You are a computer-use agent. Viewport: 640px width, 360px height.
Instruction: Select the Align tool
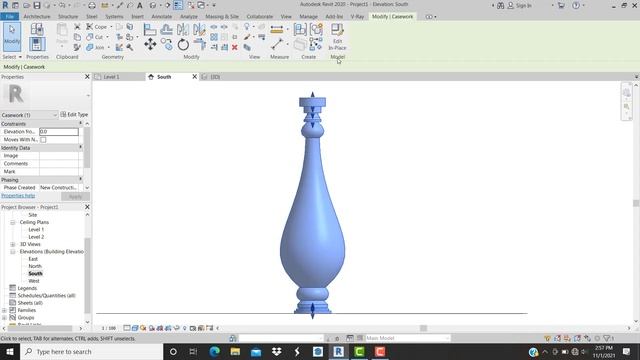click(150, 29)
